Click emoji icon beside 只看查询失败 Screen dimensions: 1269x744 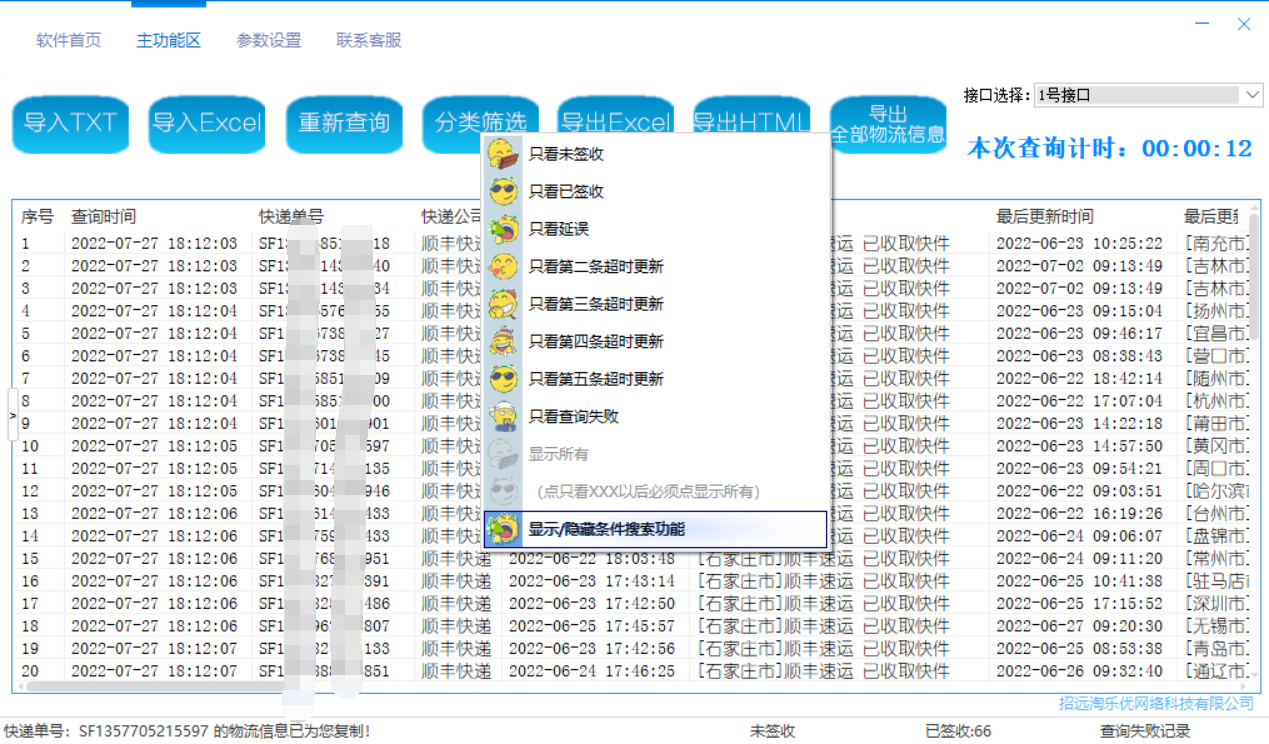[x=502, y=417]
